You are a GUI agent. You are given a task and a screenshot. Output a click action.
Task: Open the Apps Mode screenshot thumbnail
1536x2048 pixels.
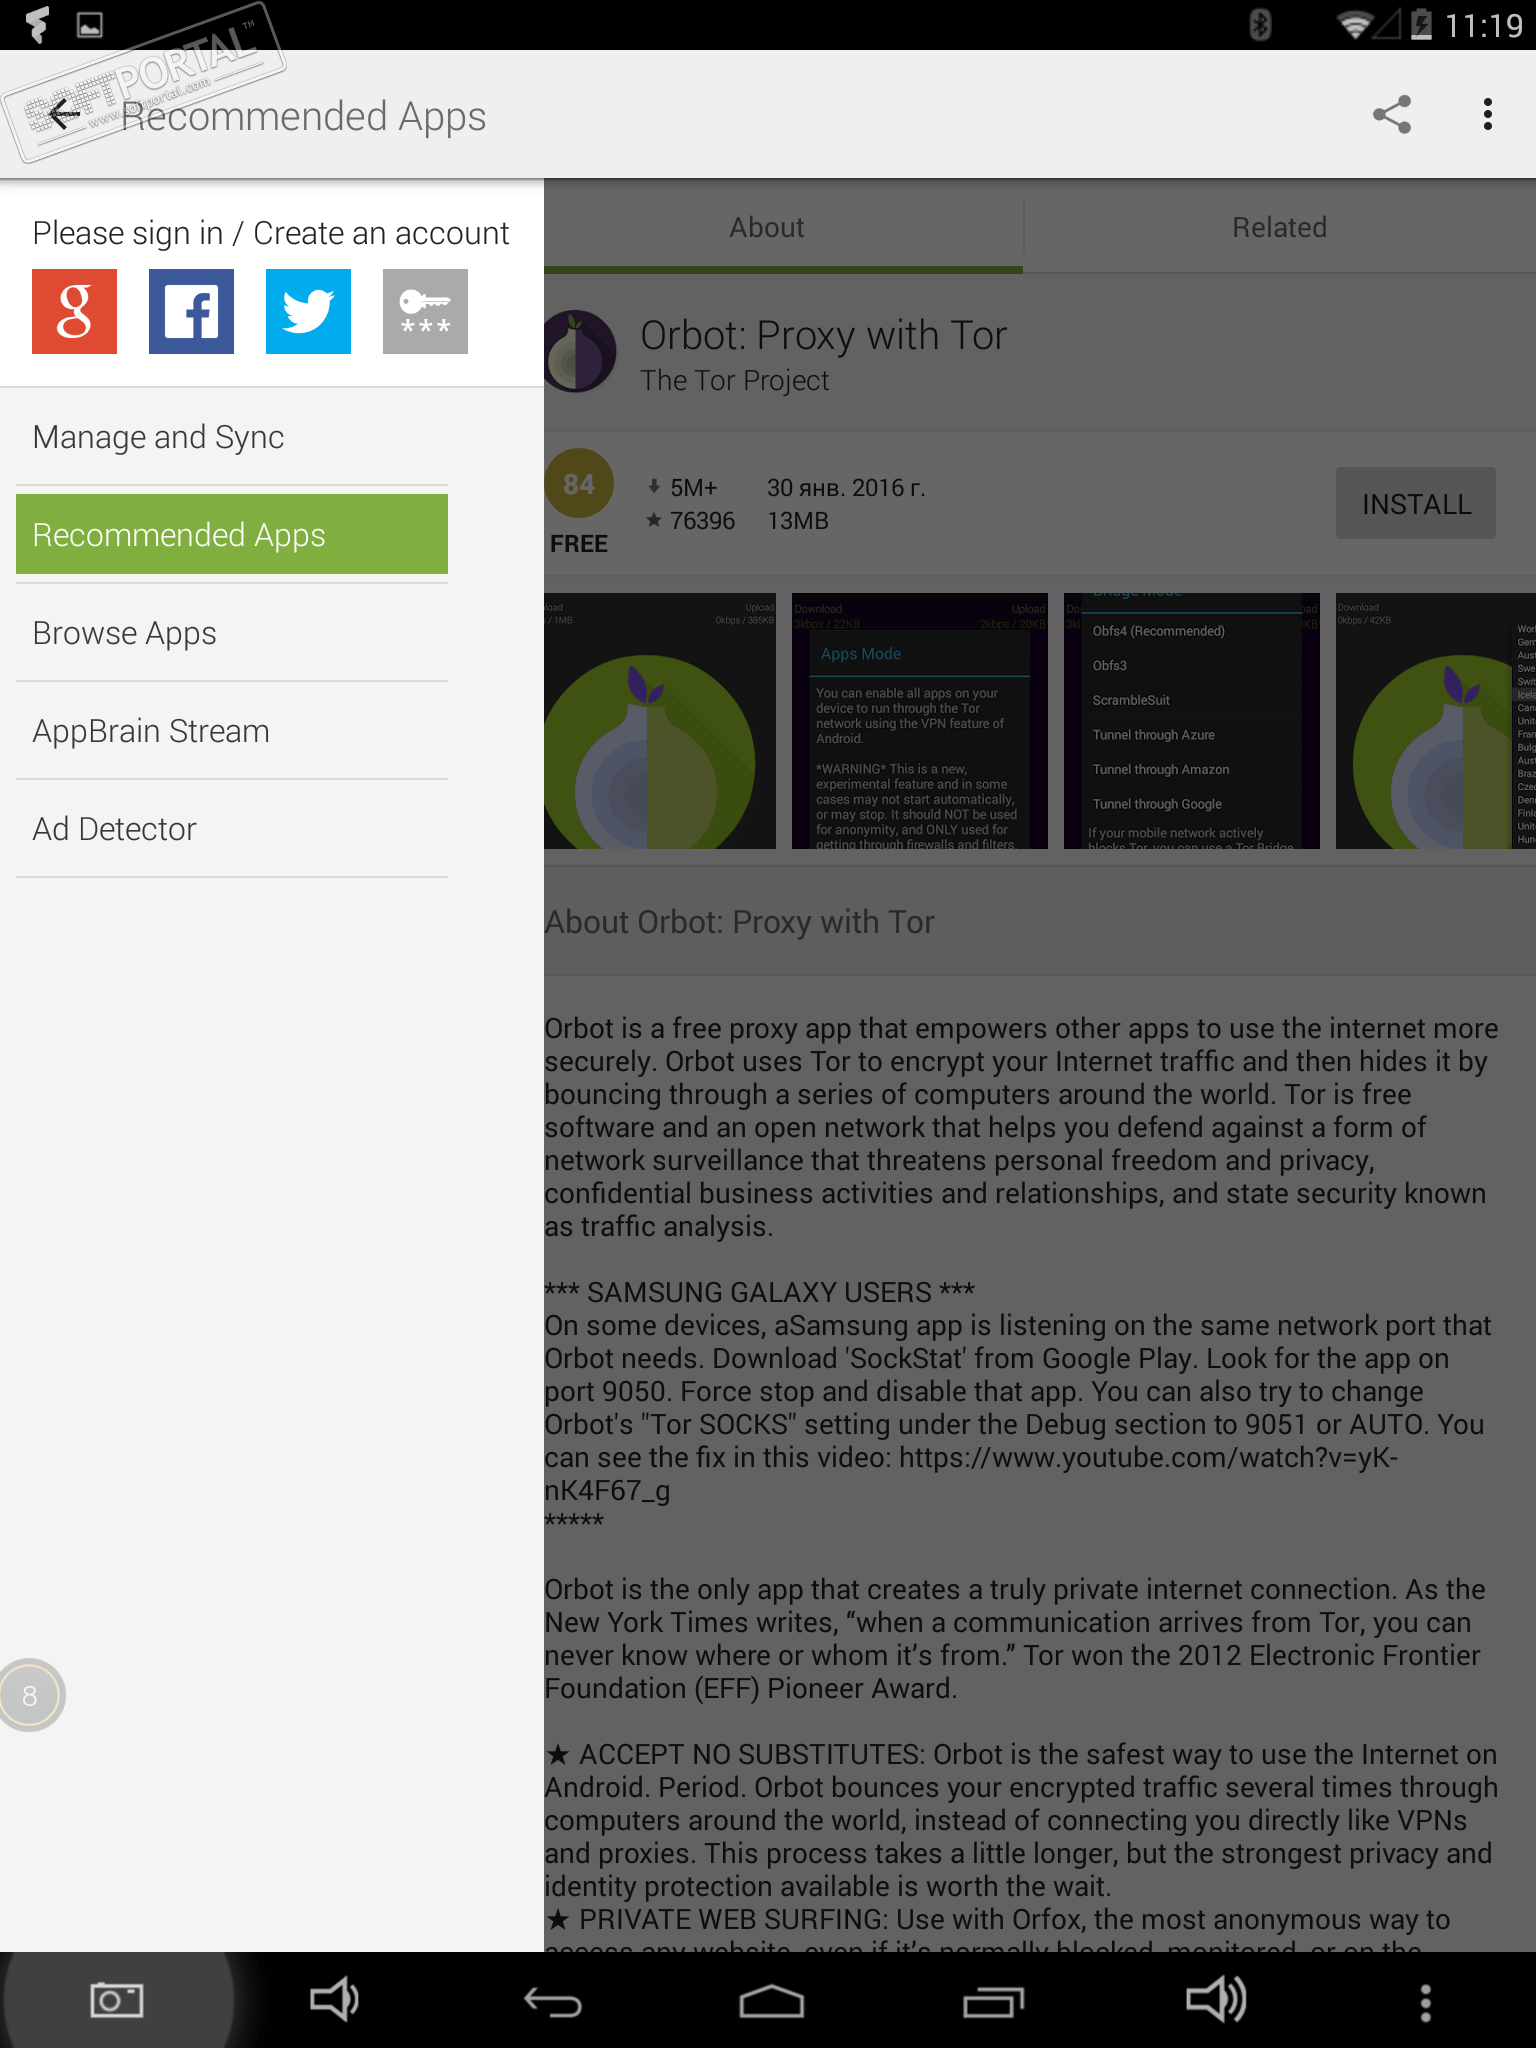(x=920, y=721)
